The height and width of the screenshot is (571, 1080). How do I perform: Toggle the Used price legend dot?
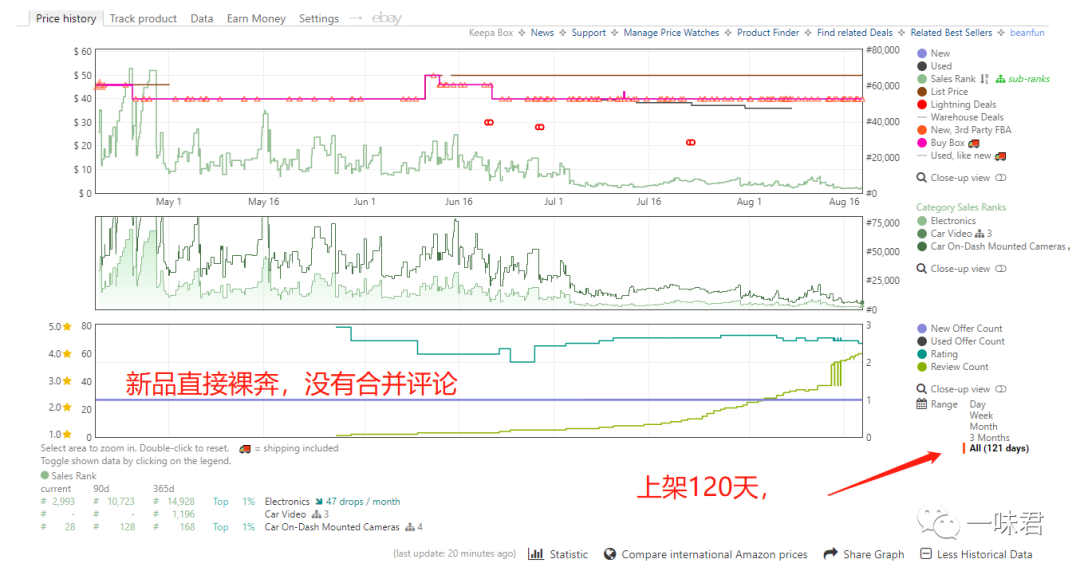click(922, 66)
